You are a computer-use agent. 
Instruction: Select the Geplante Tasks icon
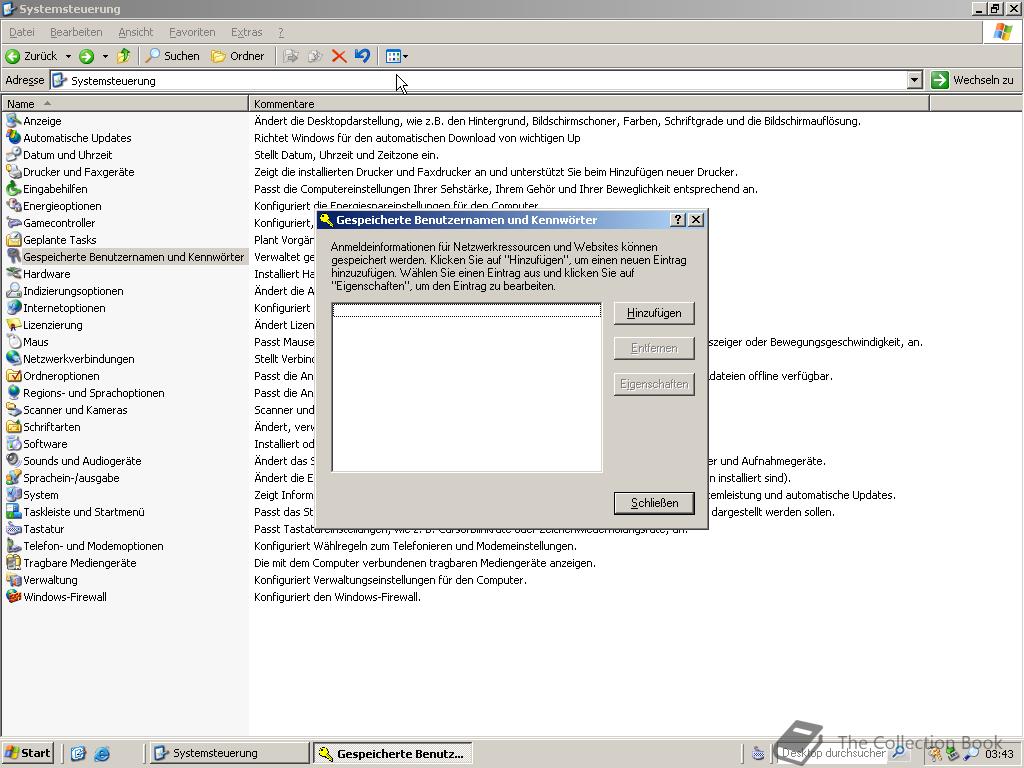14,239
